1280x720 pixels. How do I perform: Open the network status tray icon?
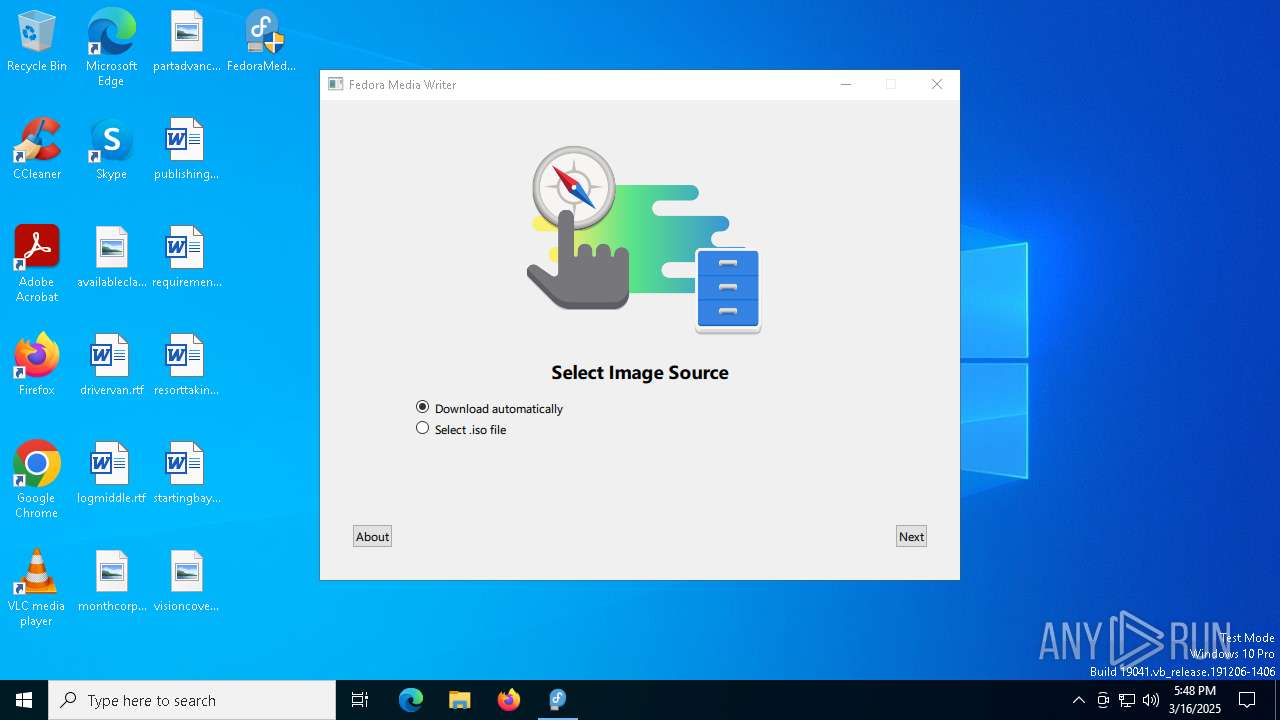(x=1127, y=700)
